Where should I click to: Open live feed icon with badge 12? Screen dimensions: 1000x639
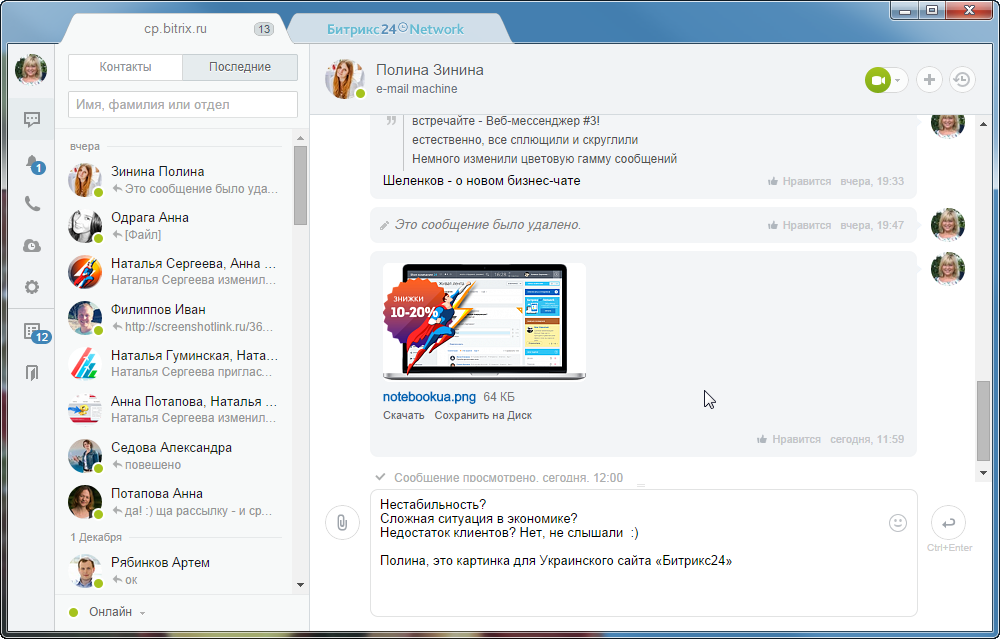click(36, 333)
